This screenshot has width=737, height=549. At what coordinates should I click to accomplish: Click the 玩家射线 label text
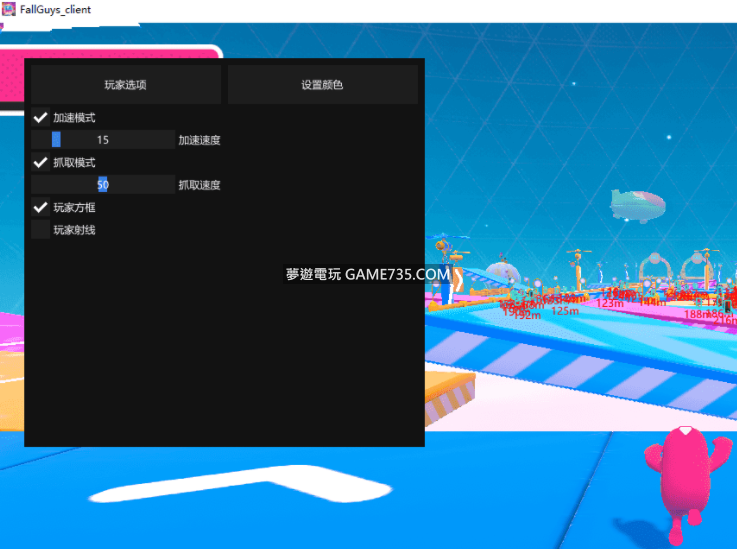[x=74, y=230]
